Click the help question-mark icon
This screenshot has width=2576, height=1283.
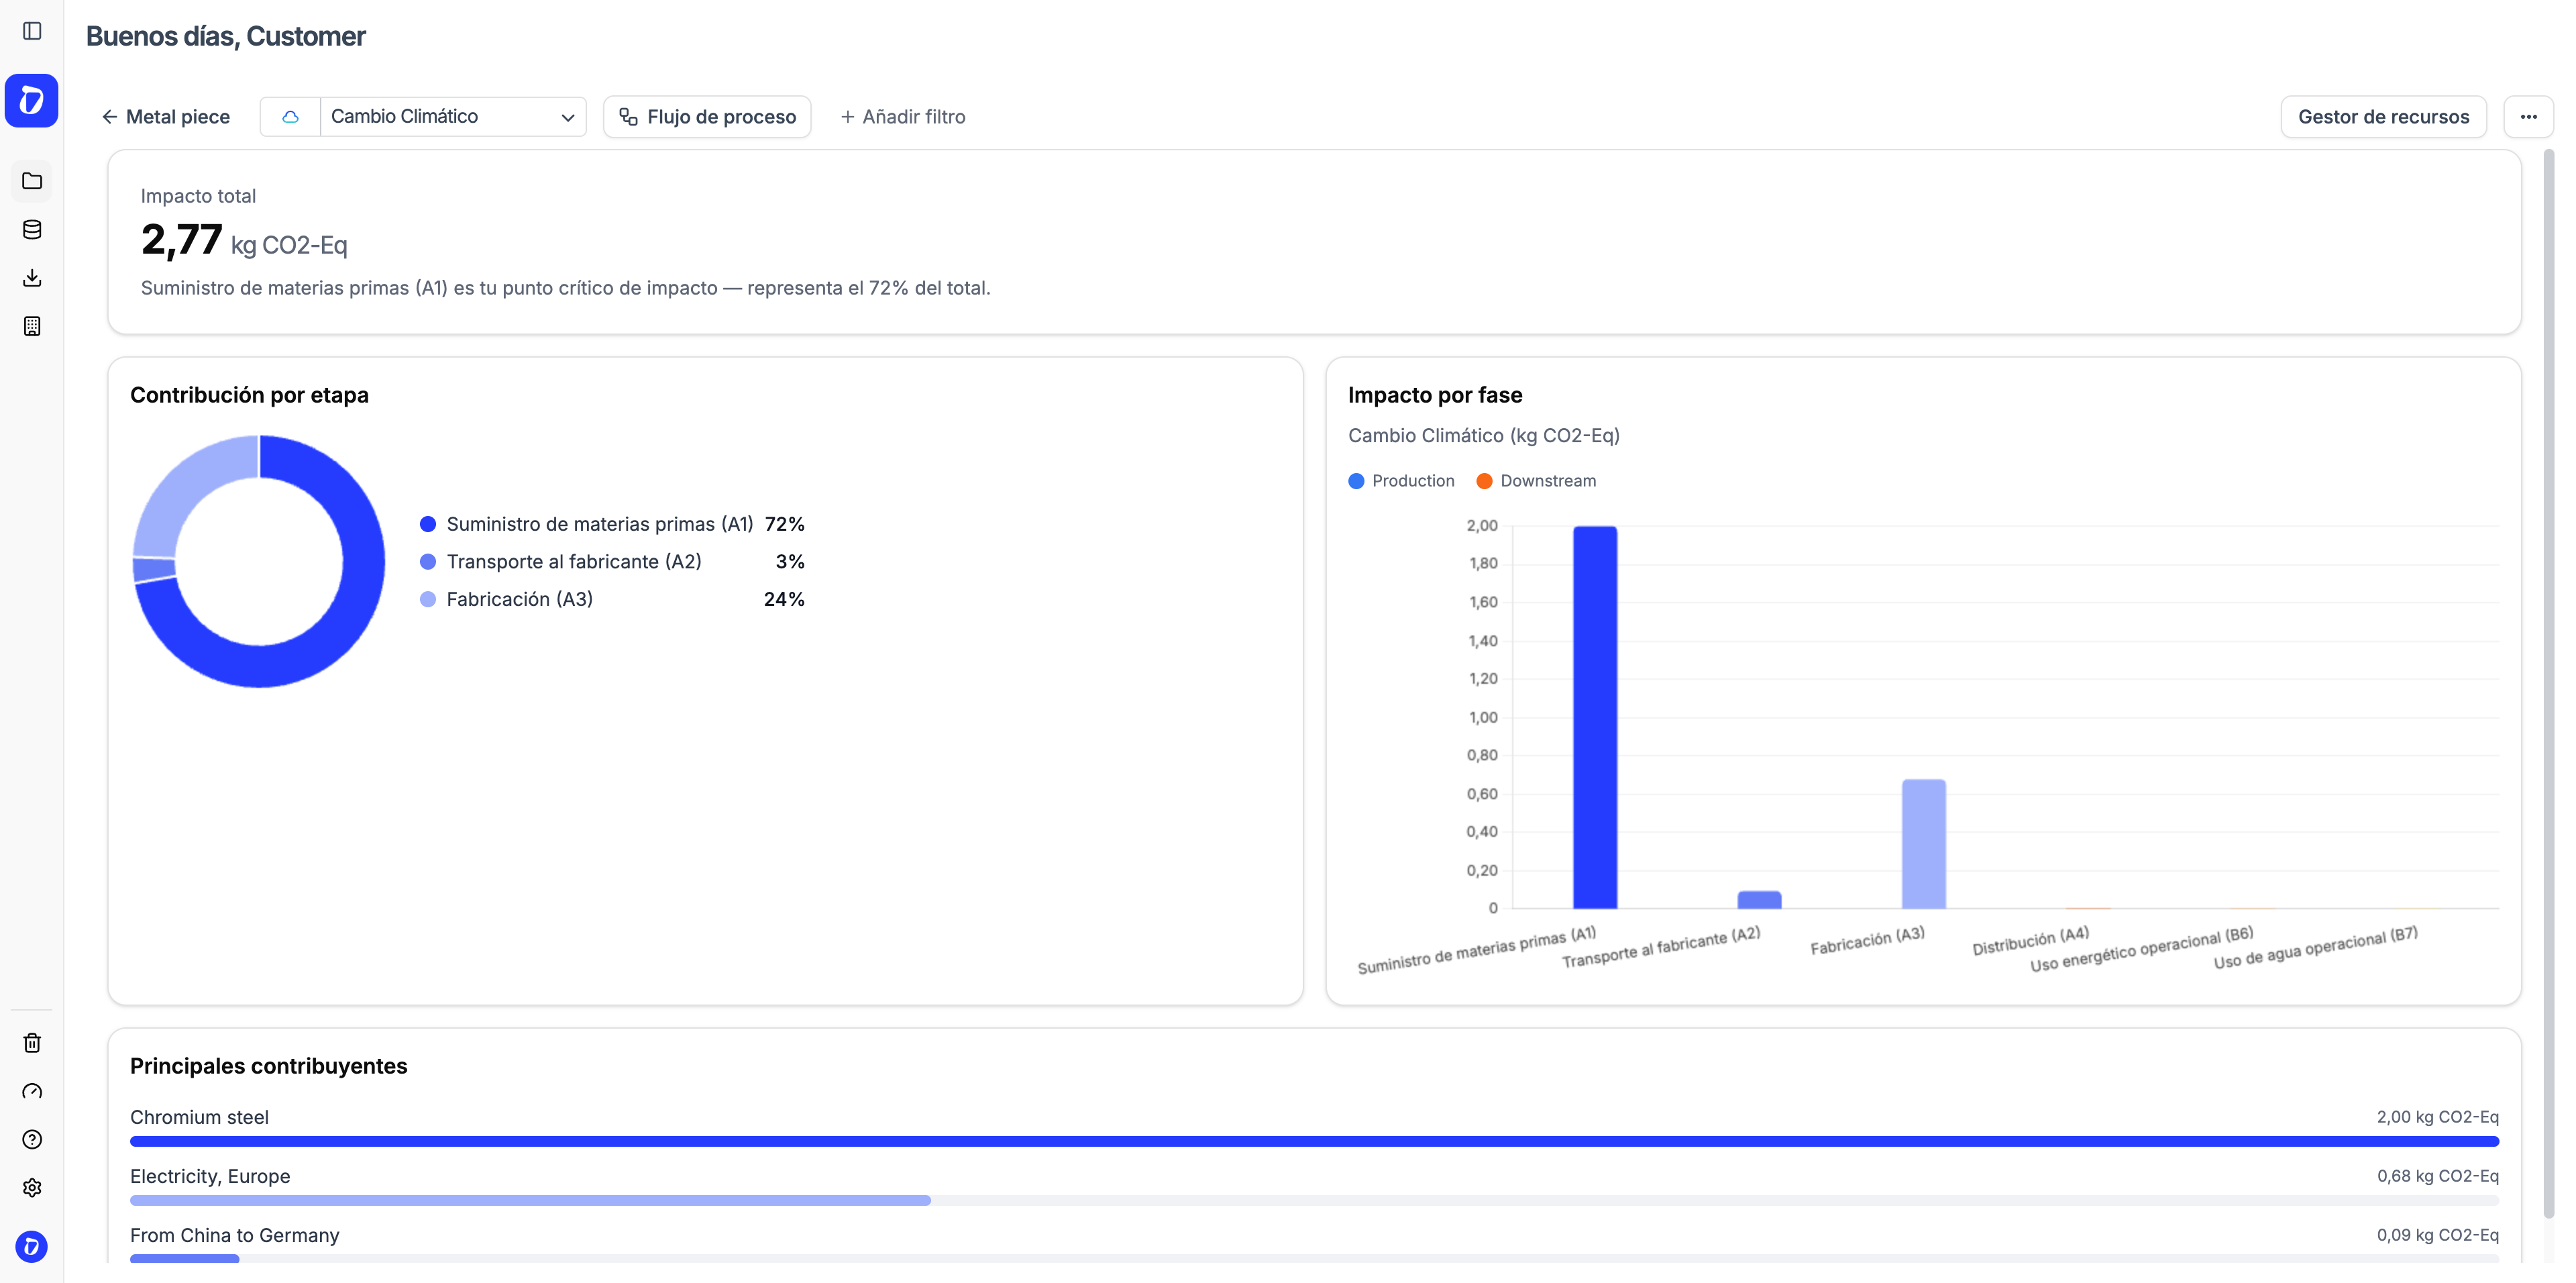click(x=32, y=1139)
